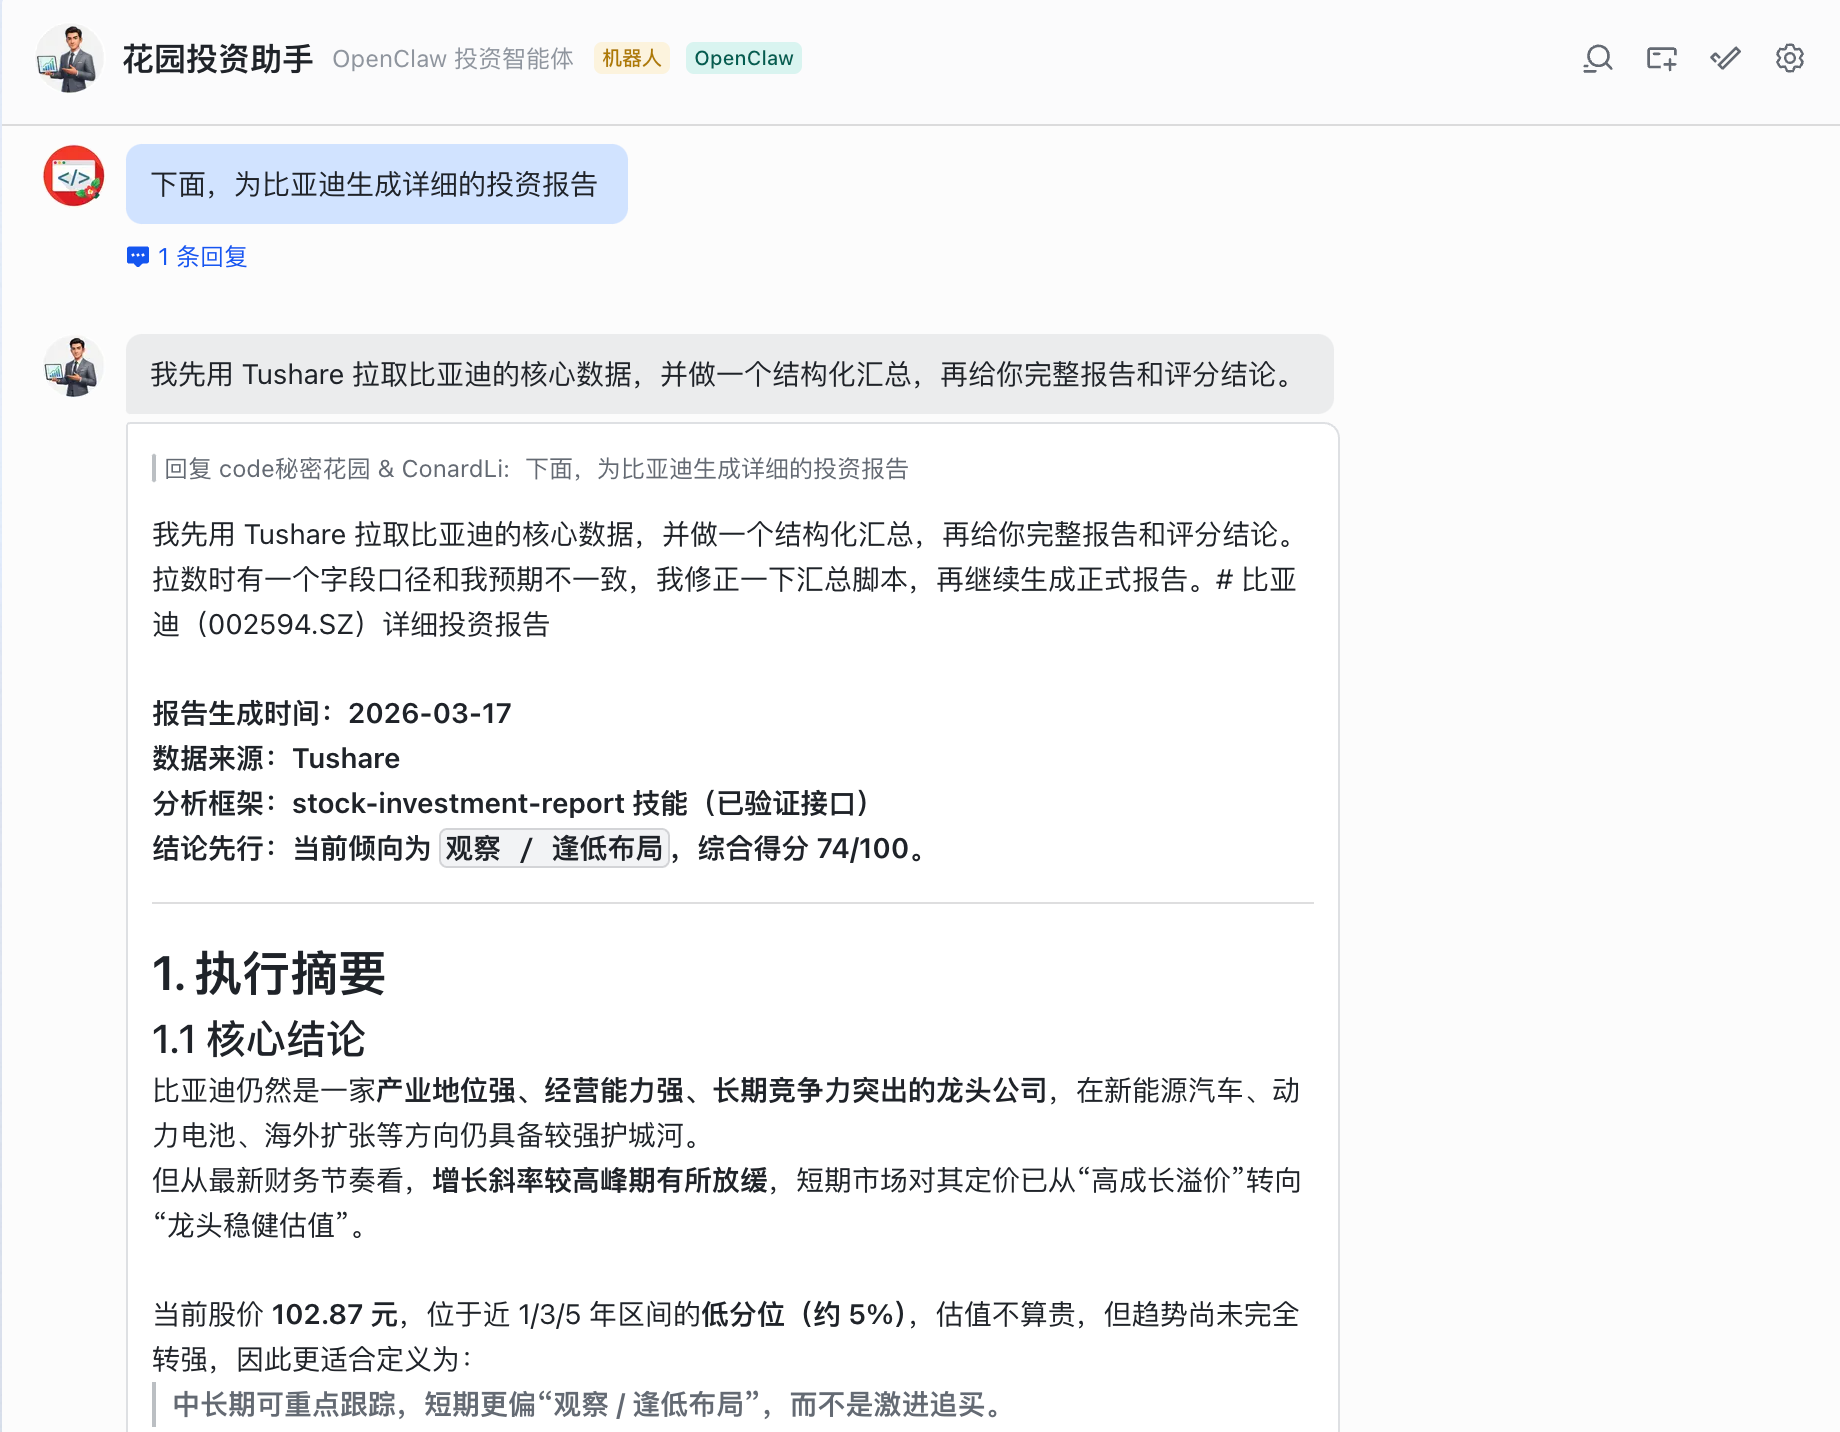Click the 花园投资助手 header avatar

69,59
